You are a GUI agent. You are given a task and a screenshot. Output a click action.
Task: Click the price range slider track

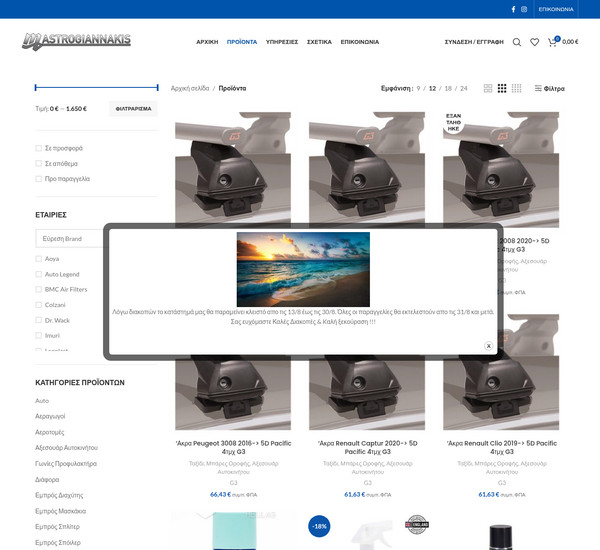point(96,88)
